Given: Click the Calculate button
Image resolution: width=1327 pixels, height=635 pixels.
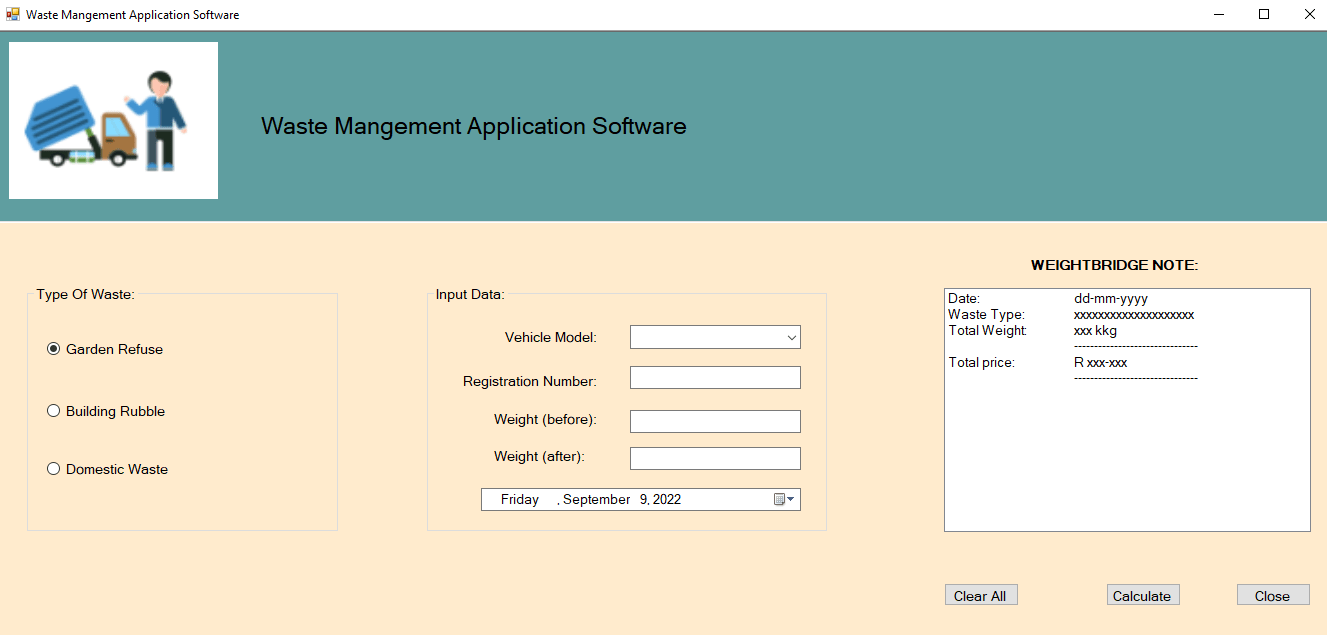Looking at the screenshot, I should coord(1142,594).
